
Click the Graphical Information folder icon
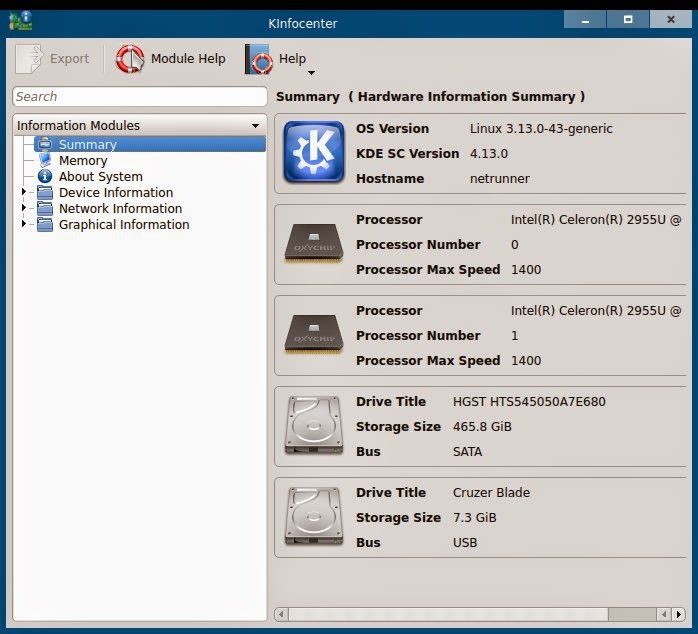[45, 224]
